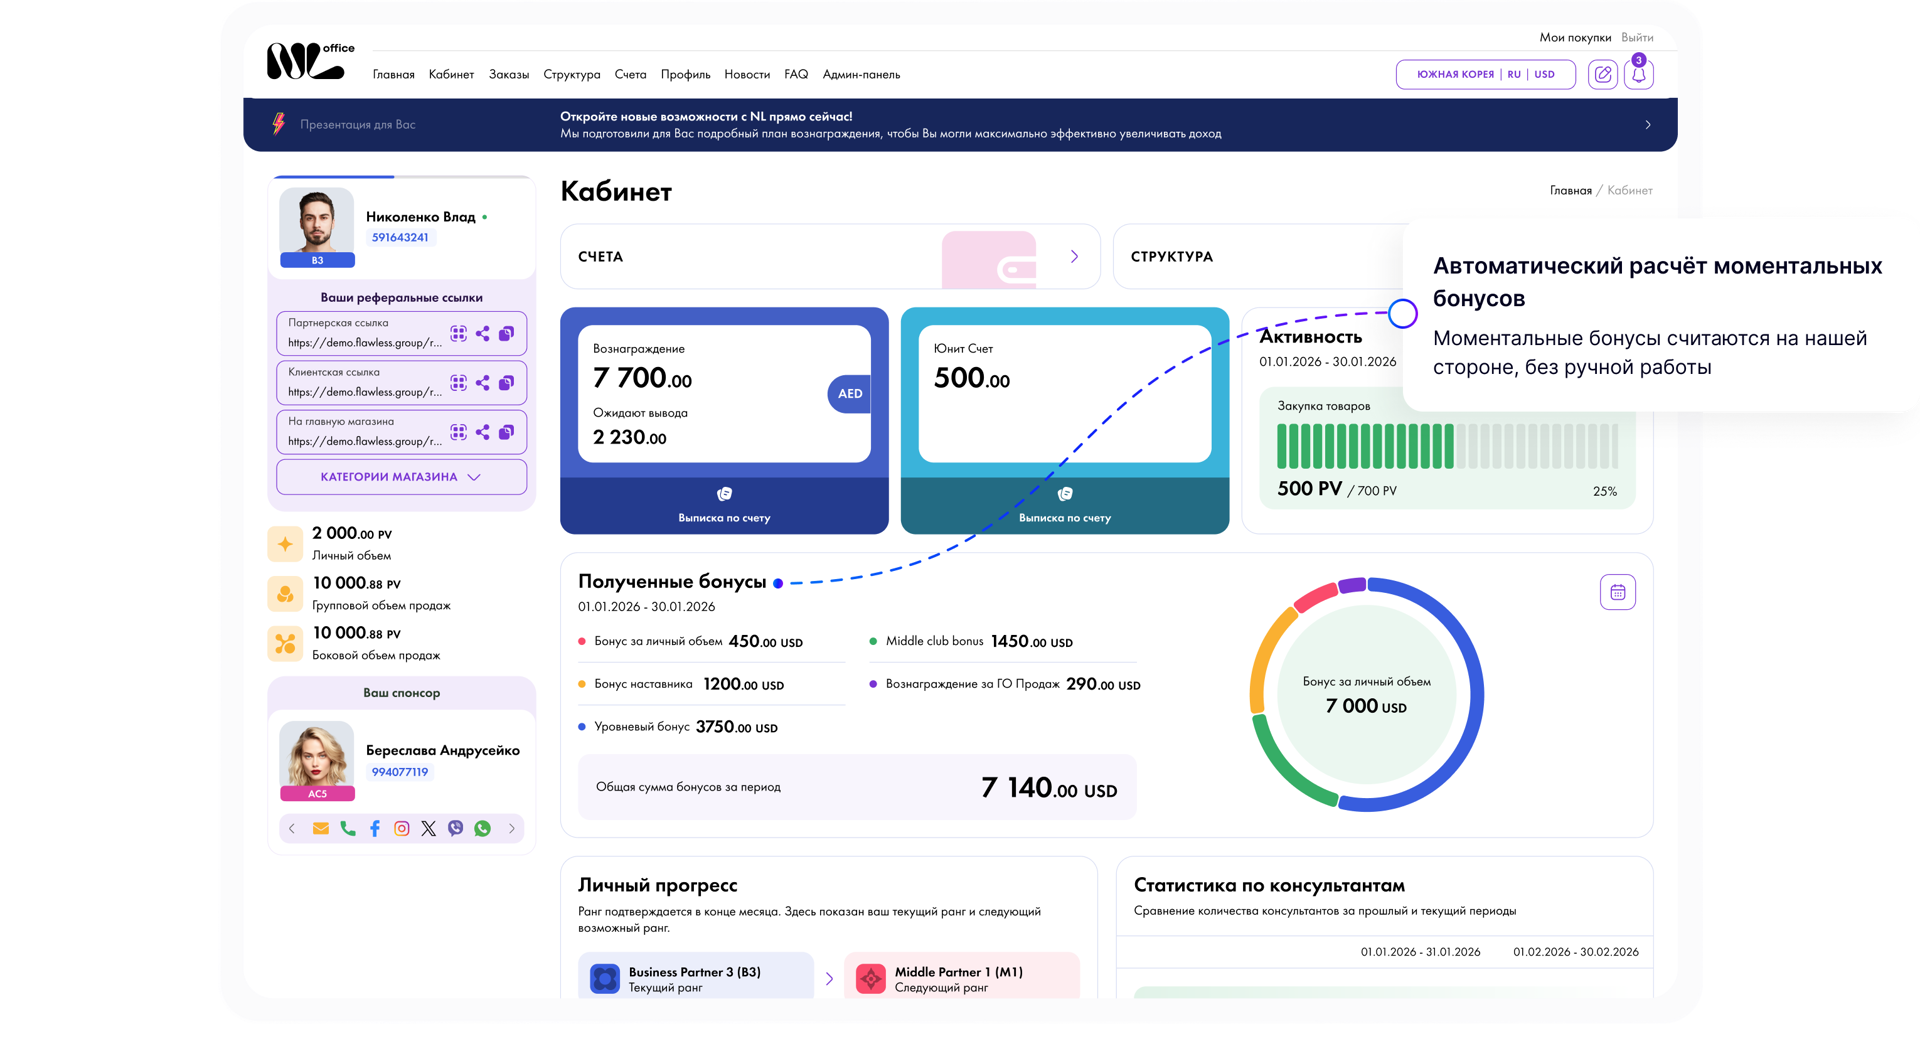1920x1039 pixels.
Task: Click the Закупка товаров progress bar
Action: (1447, 446)
